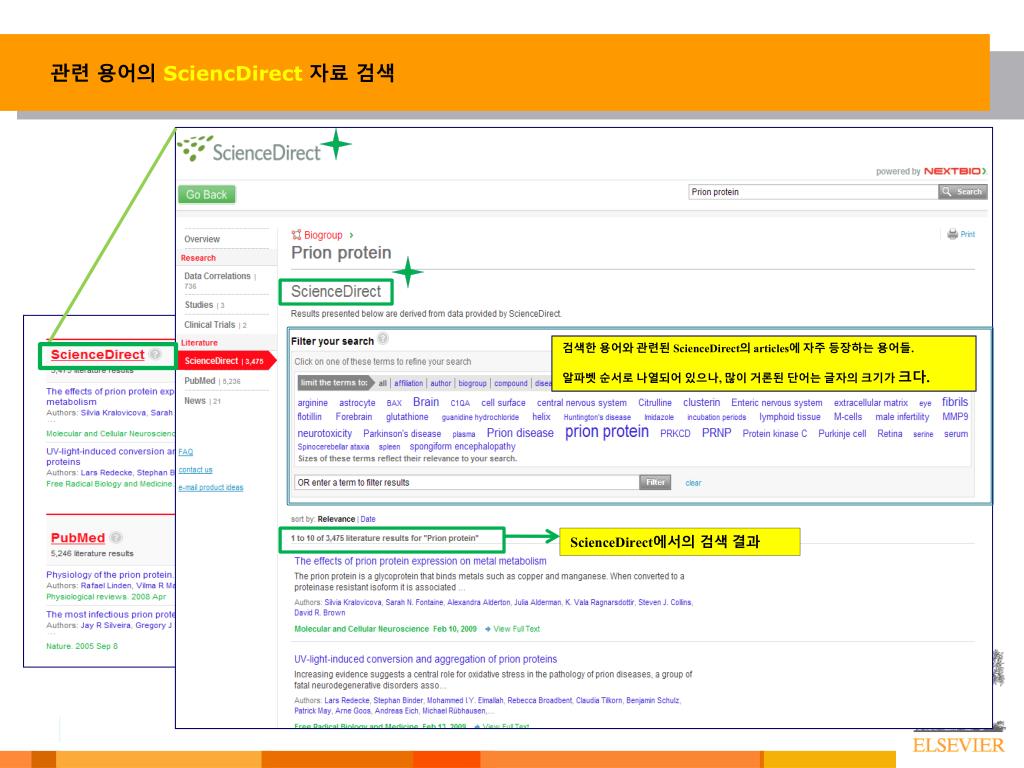Click View Full Text for Molecular and Cellular Neuroscience article
The height and width of the screenshot is (768, 1024).
(x=517, y=629)
